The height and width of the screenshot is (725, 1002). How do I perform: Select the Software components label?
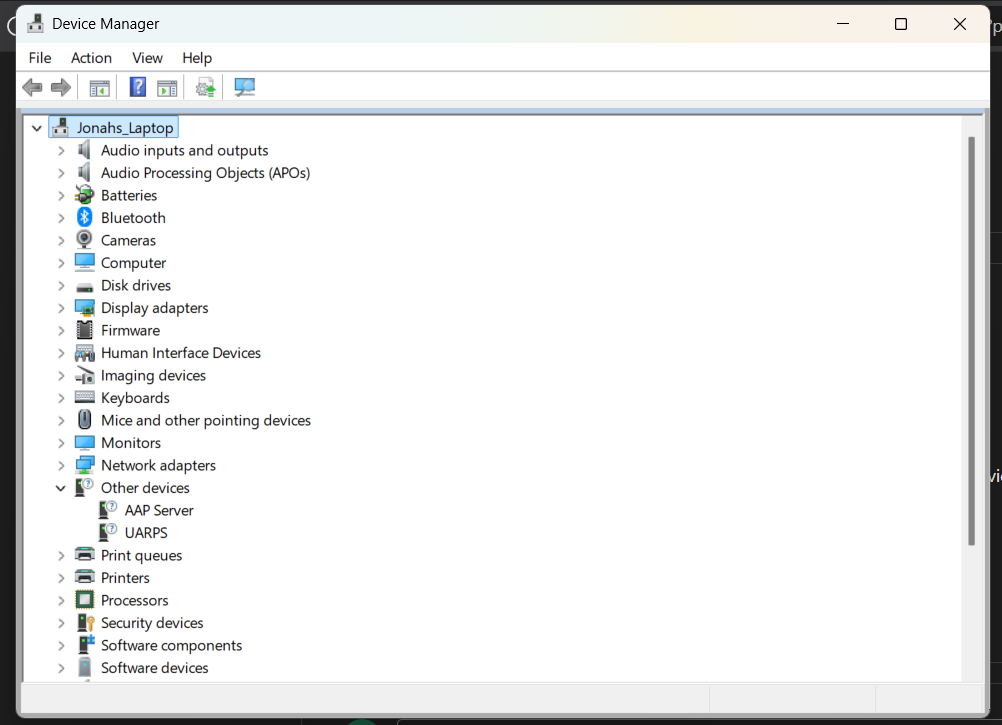171,645
